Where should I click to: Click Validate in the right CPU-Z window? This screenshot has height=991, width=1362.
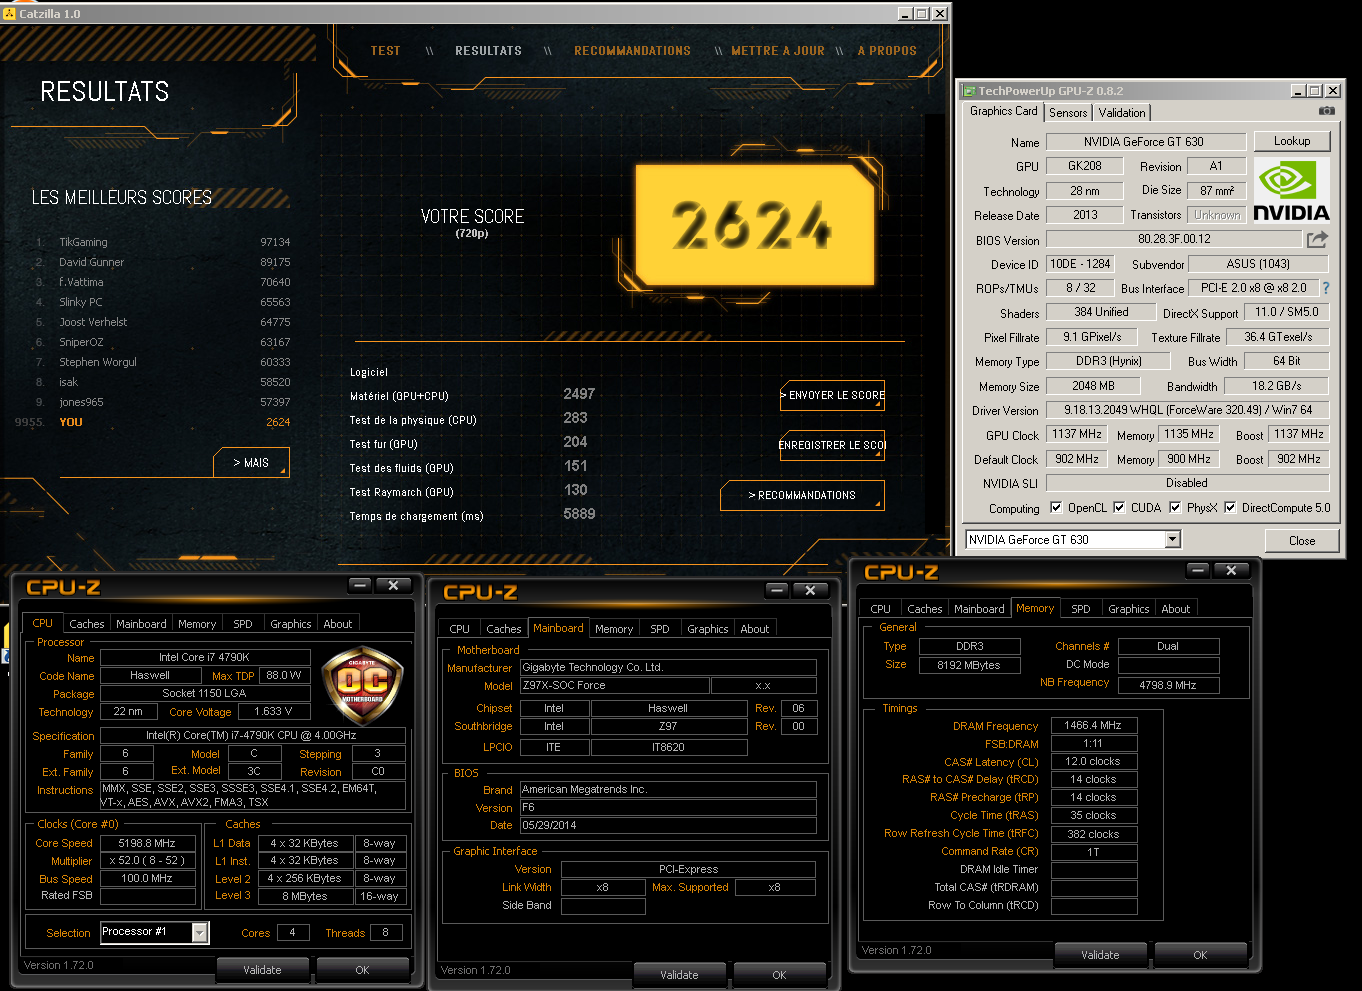pyautogui.click(x=1100, y=955)
